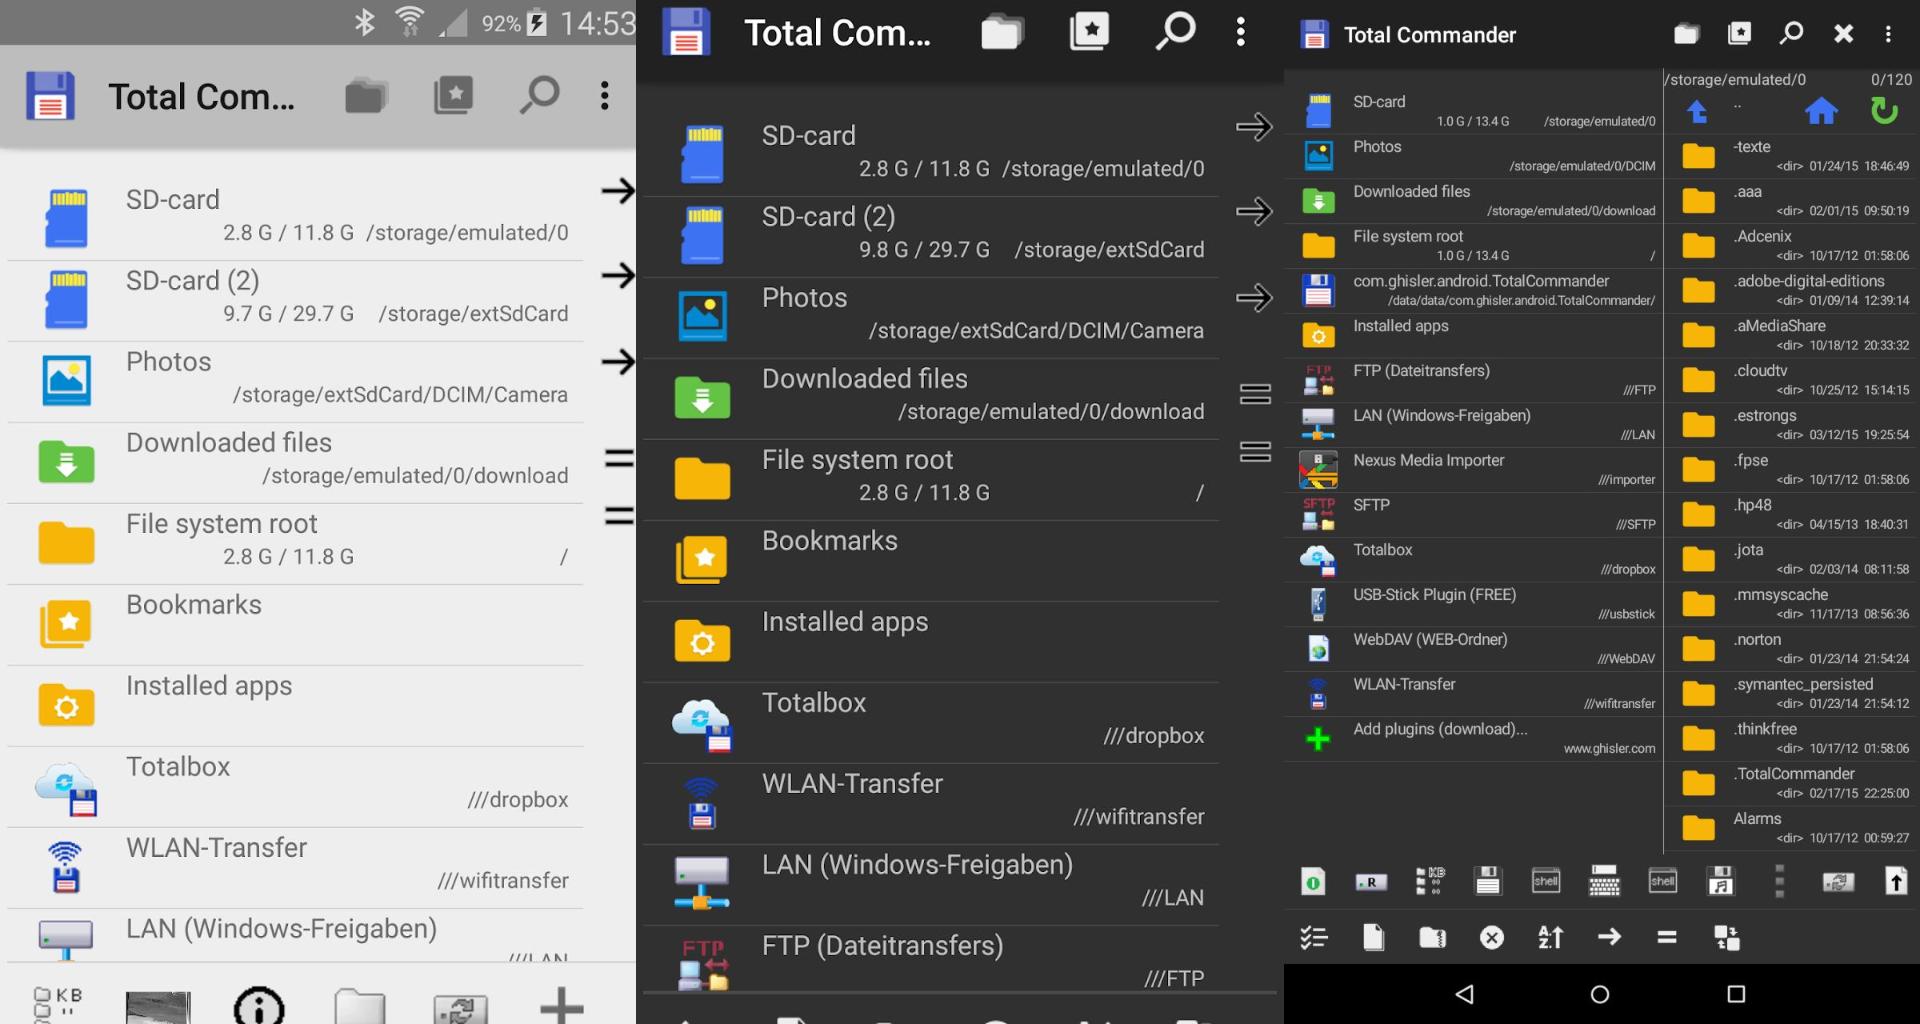This screenshot has width=1920, height=1024.
Task: Tap Add plugins (download)... link
Action: [1475, 738]
